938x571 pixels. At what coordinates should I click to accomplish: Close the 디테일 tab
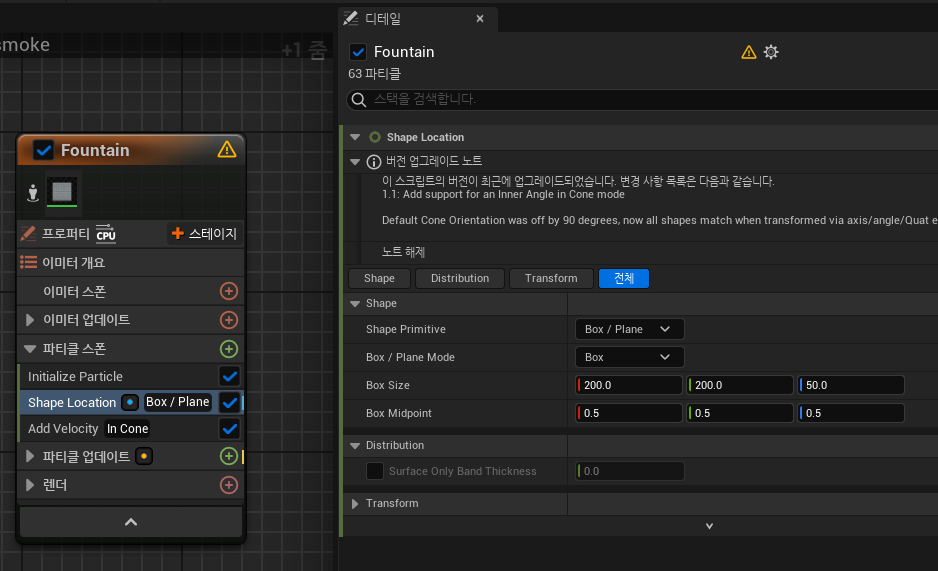pyautogui.click(x=480, y=19)
